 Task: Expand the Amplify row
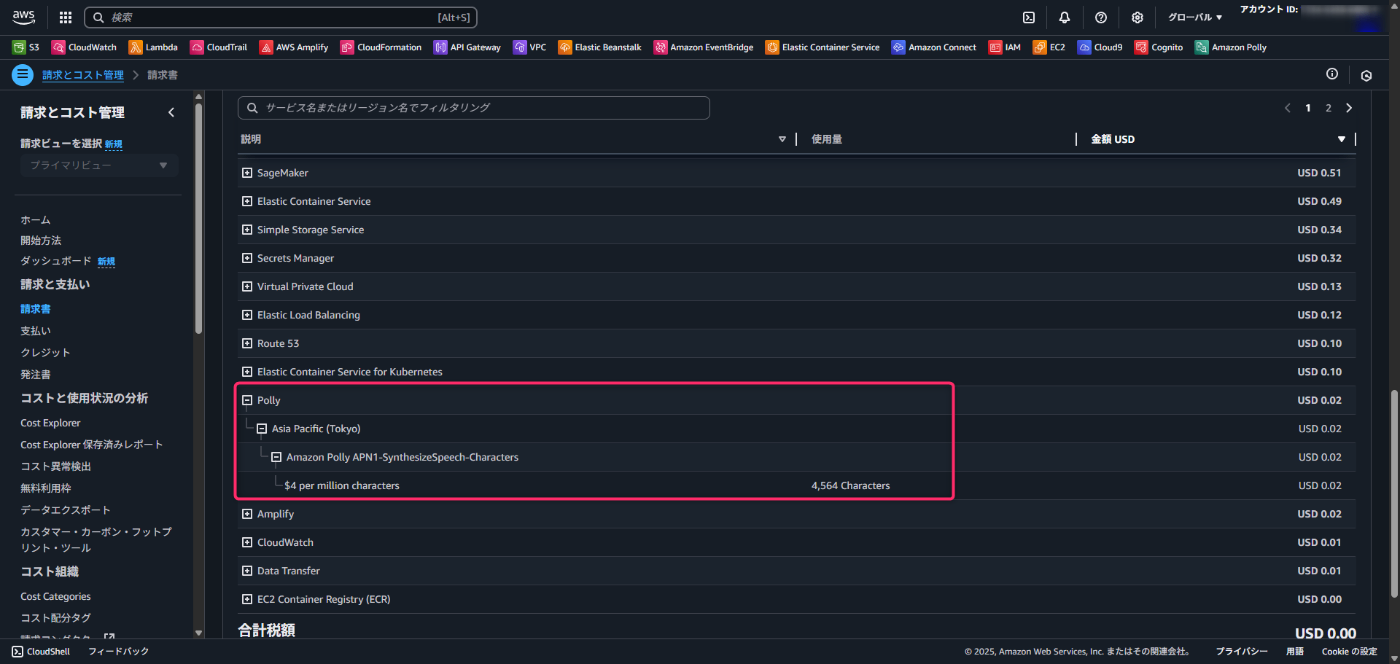pos(247,514)
